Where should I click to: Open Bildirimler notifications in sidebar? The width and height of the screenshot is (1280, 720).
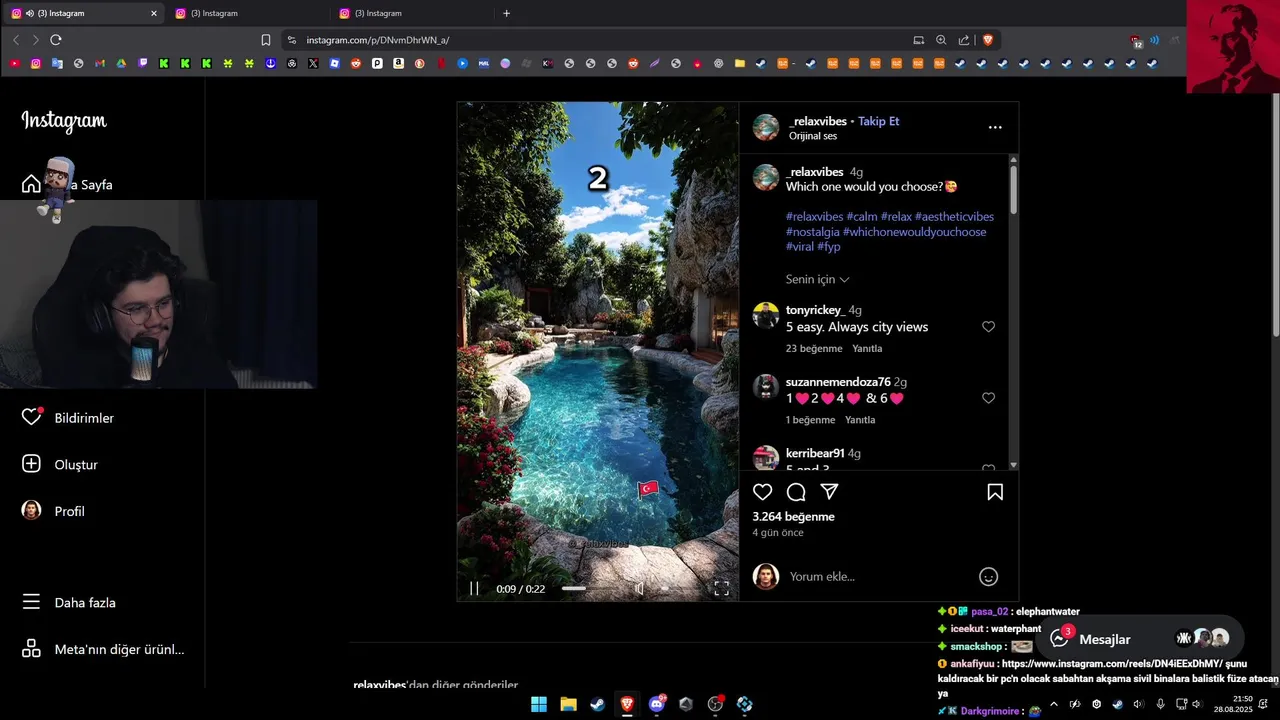[x=68, y=418]
